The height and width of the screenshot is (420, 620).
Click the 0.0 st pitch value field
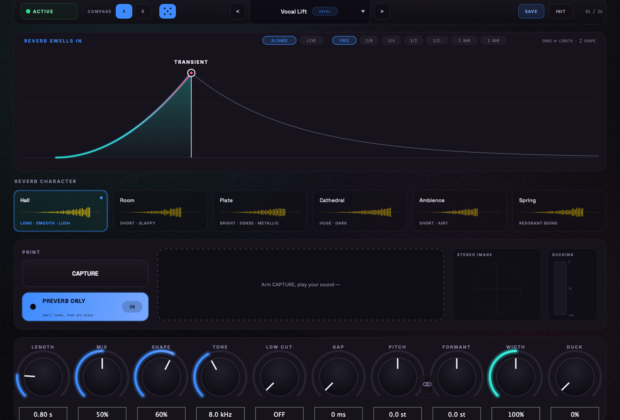(x=397, y=414)
